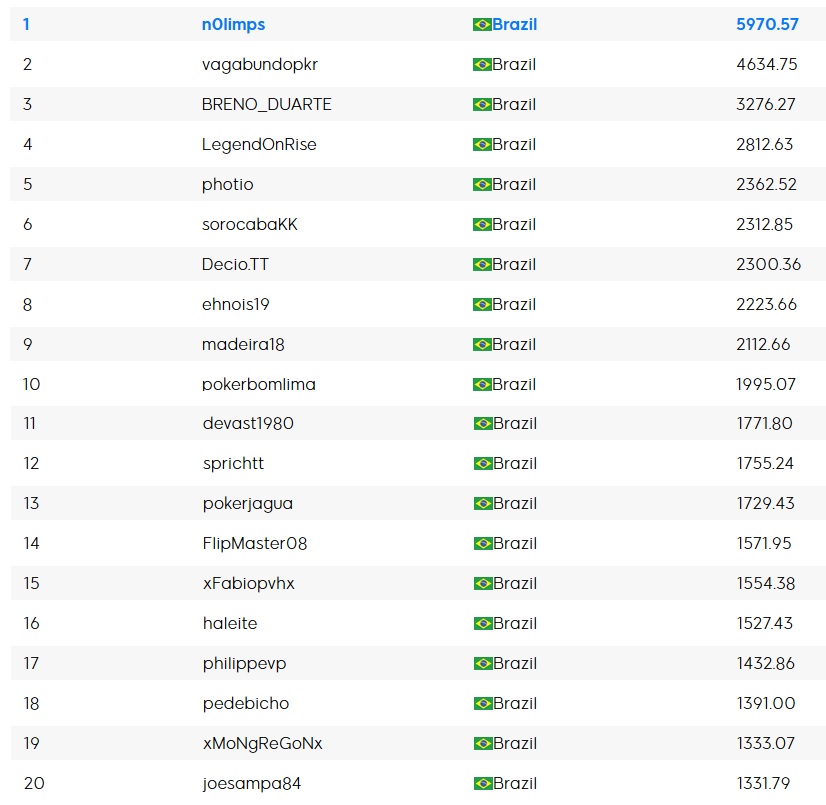Click the Brazil flag in BRENO_DUARTE row
Screen dimensions: 826x805
(x=481, y=105)
